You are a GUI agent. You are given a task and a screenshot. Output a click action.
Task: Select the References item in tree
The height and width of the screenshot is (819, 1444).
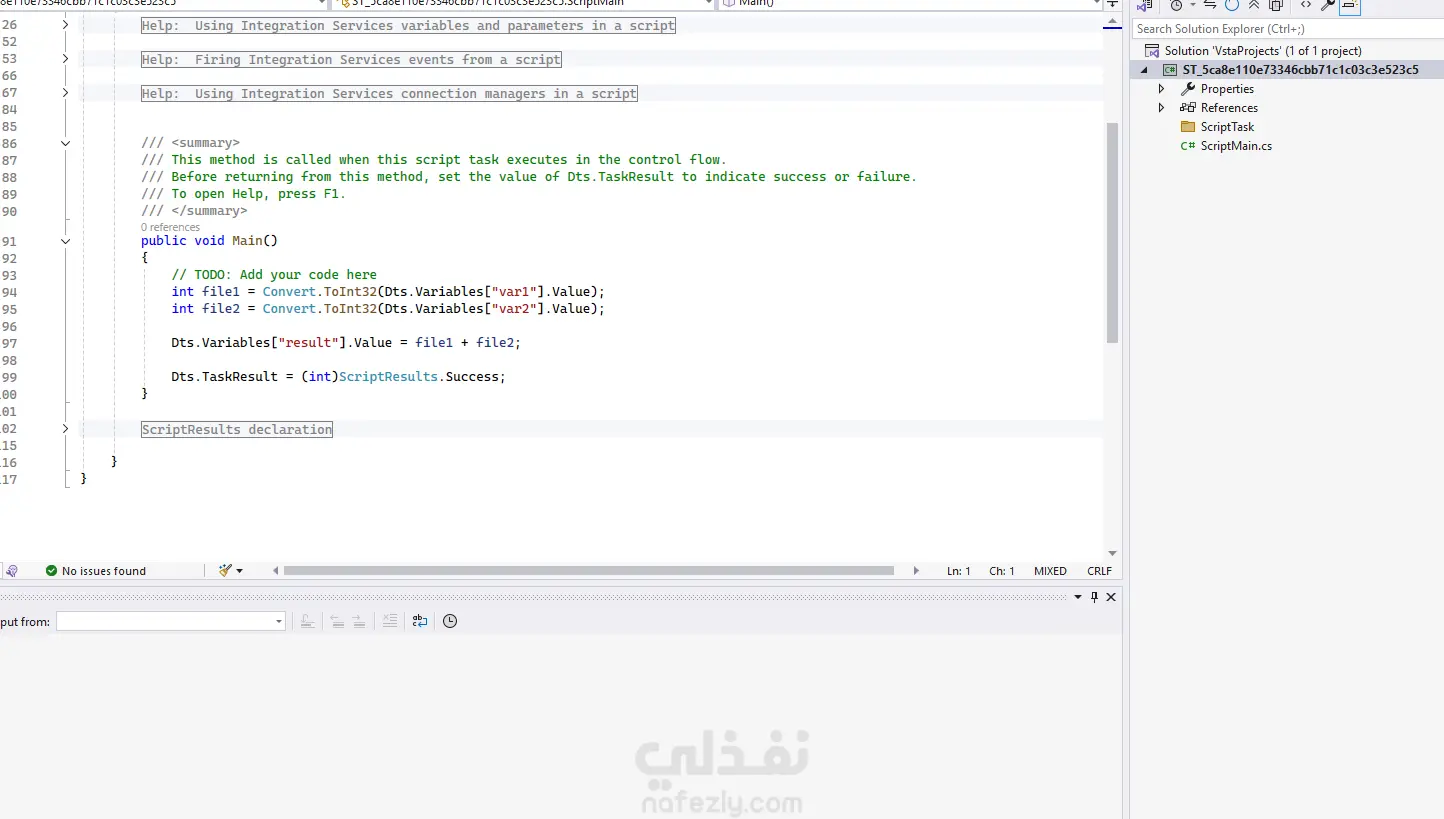pyautogui.click(x=1229, y=108)
